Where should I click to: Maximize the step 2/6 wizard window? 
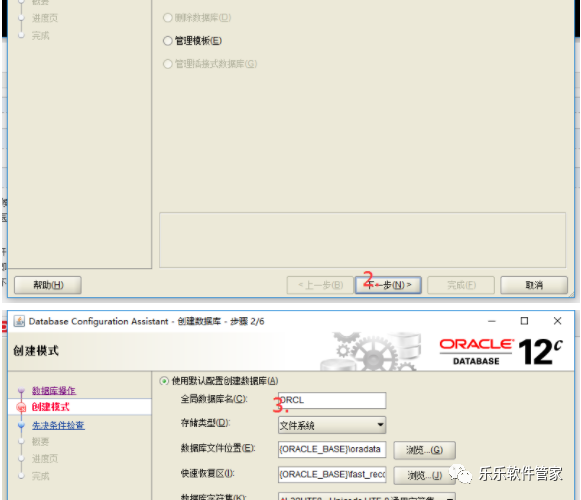pyautogui.click(x=524, y=321)
